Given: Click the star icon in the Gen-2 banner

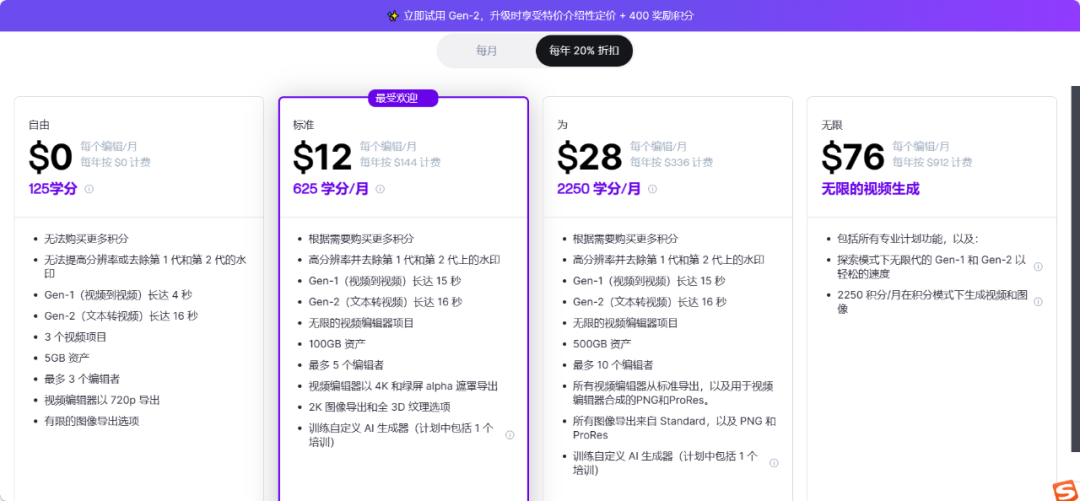Looking at the screenshot, I should click(393, 15).
